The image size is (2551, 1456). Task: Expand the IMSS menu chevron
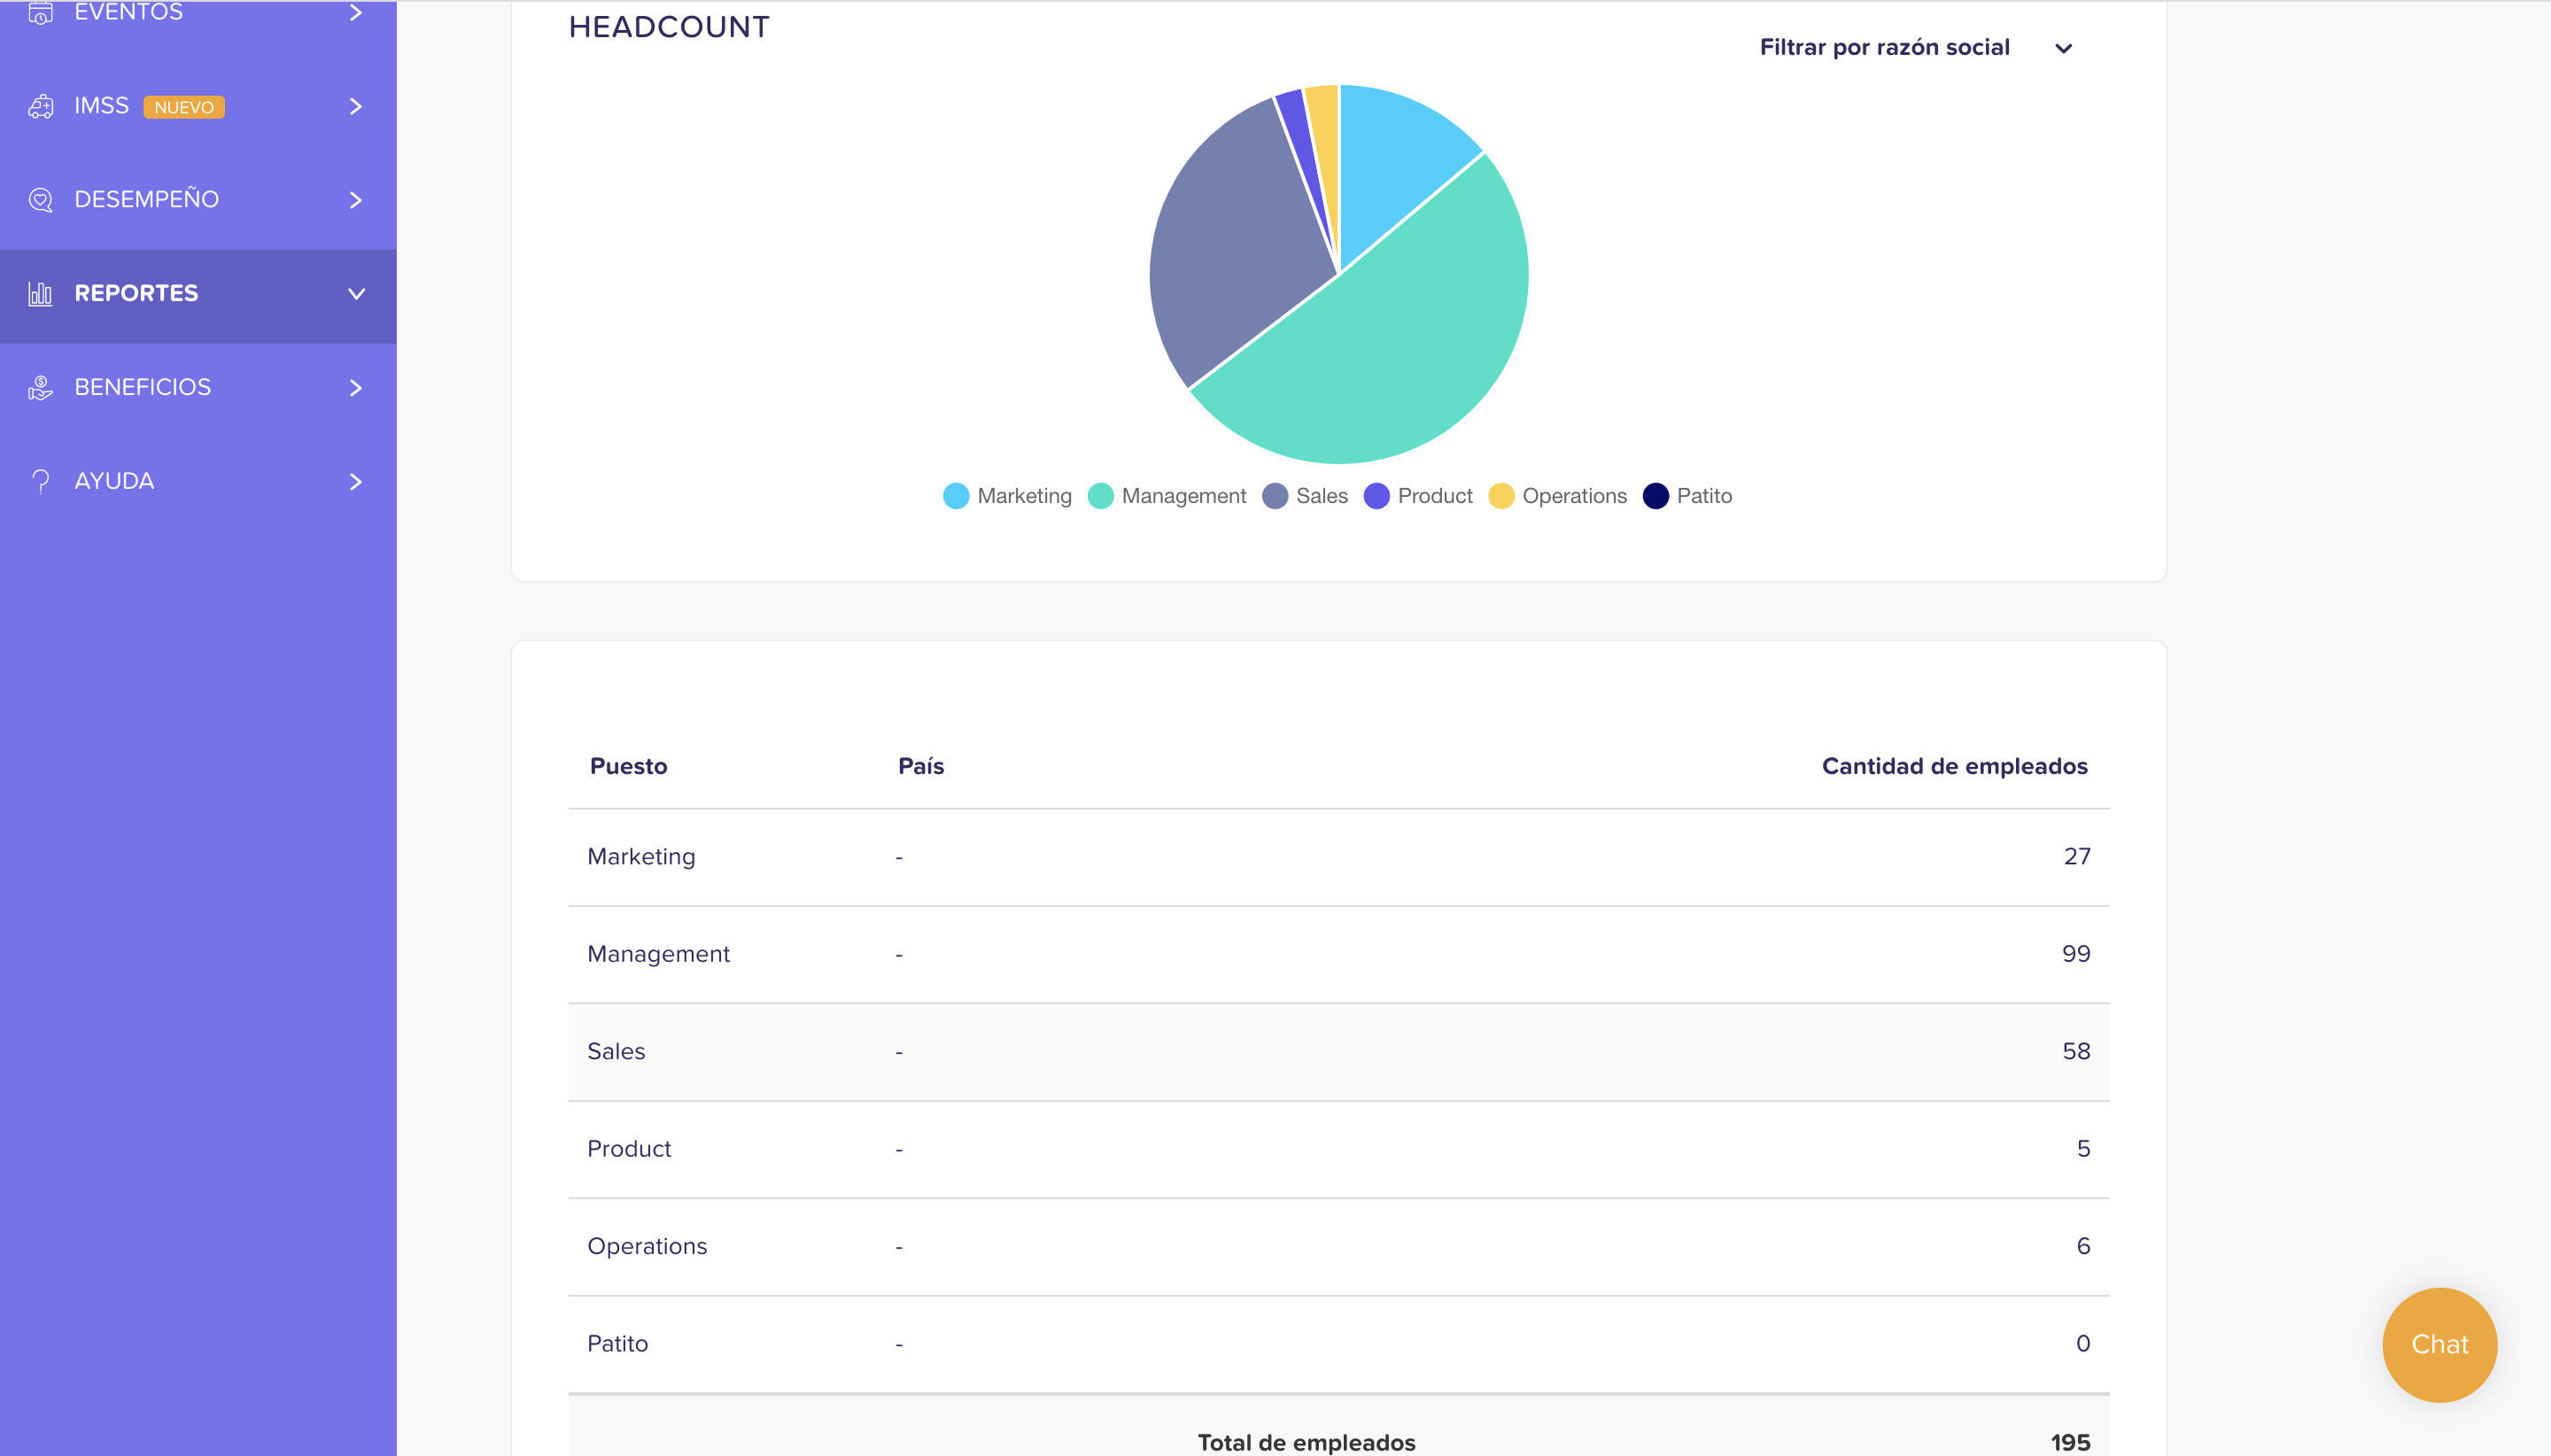[x=355, y=106]
